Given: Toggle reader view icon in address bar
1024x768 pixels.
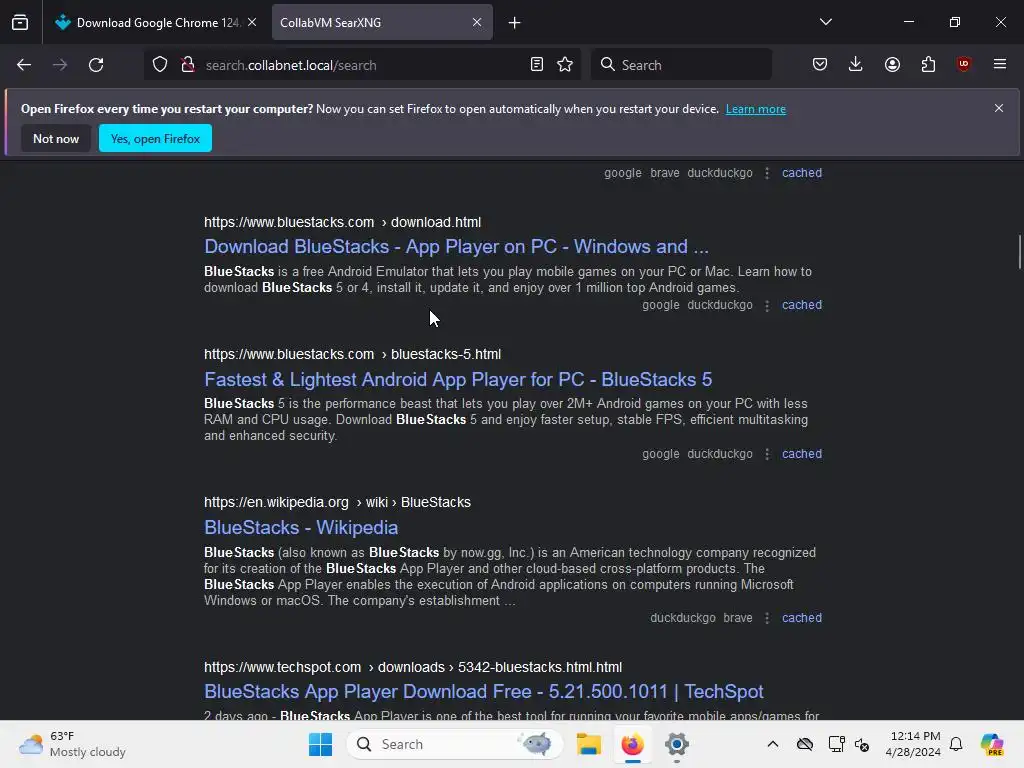Looking at the screenshot, I should pyautogui.click(x=537, y=65).
